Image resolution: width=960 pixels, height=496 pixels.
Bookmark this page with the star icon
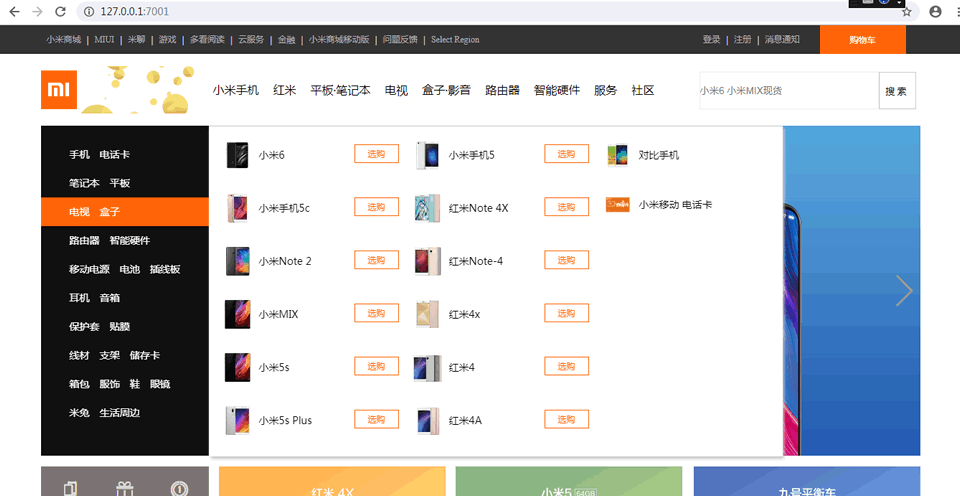[906, 12]
